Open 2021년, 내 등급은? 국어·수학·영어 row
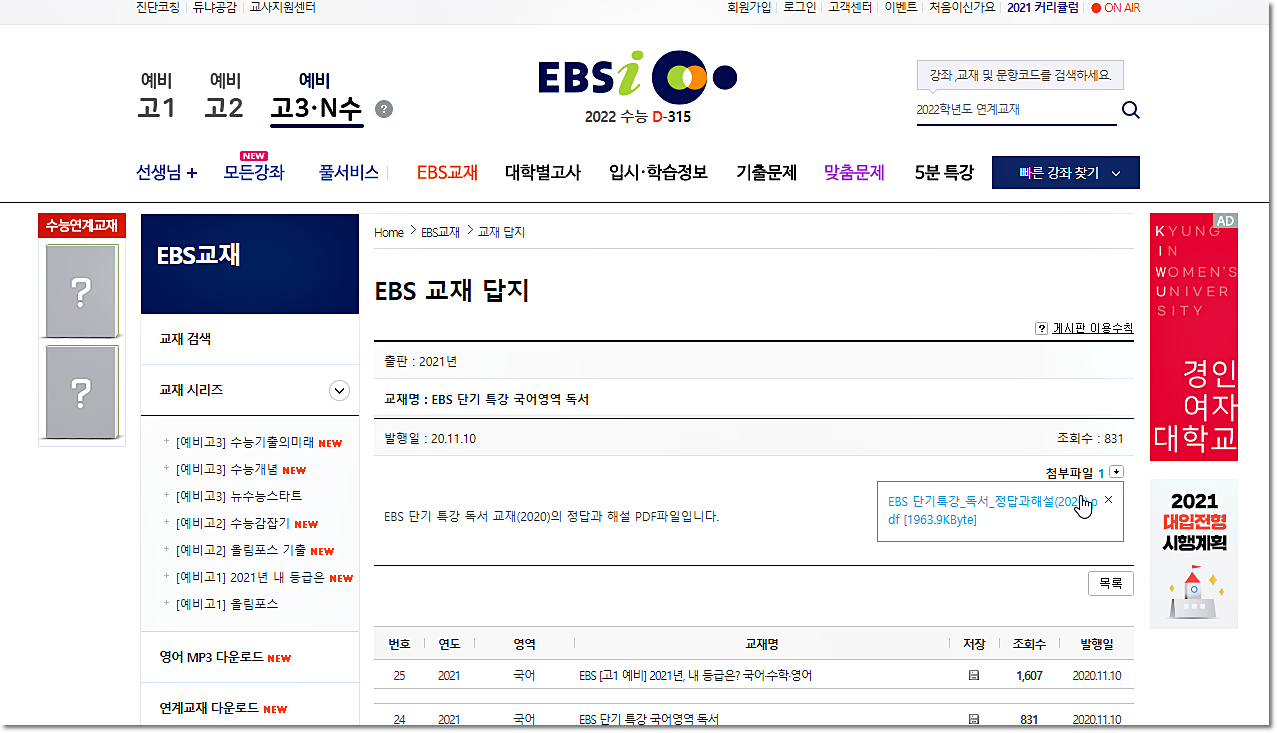Image resolution: width=1277 pixels, height=733 pixels. (695, 676)
